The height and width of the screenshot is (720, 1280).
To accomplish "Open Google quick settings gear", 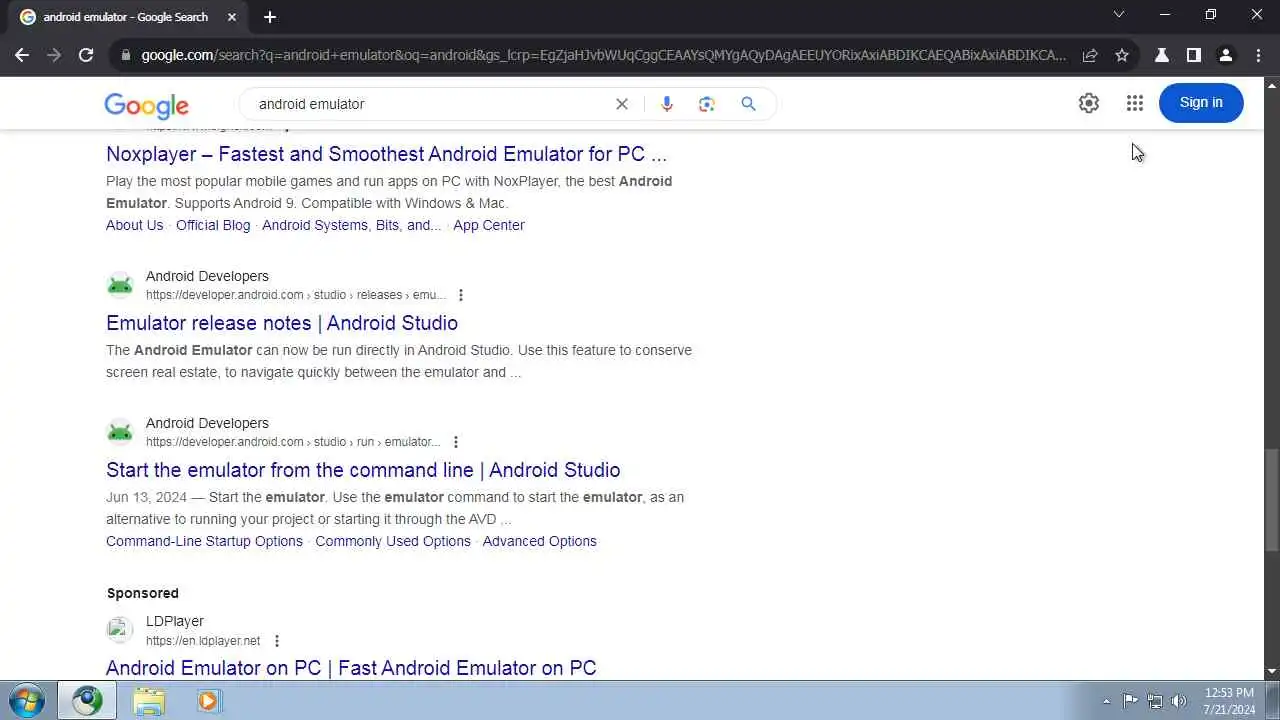I will click(1089, 103).
